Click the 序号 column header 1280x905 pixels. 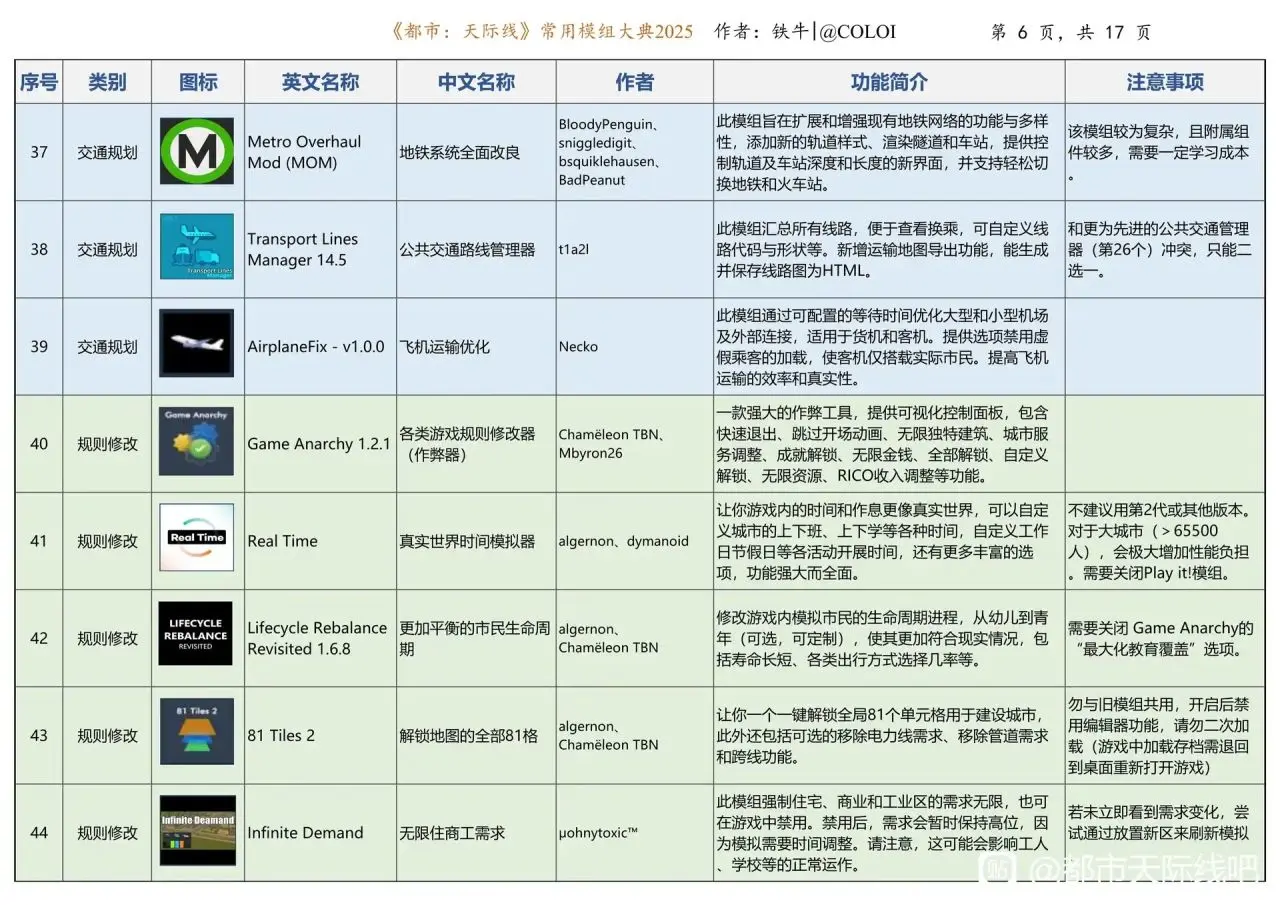[39, 83]
